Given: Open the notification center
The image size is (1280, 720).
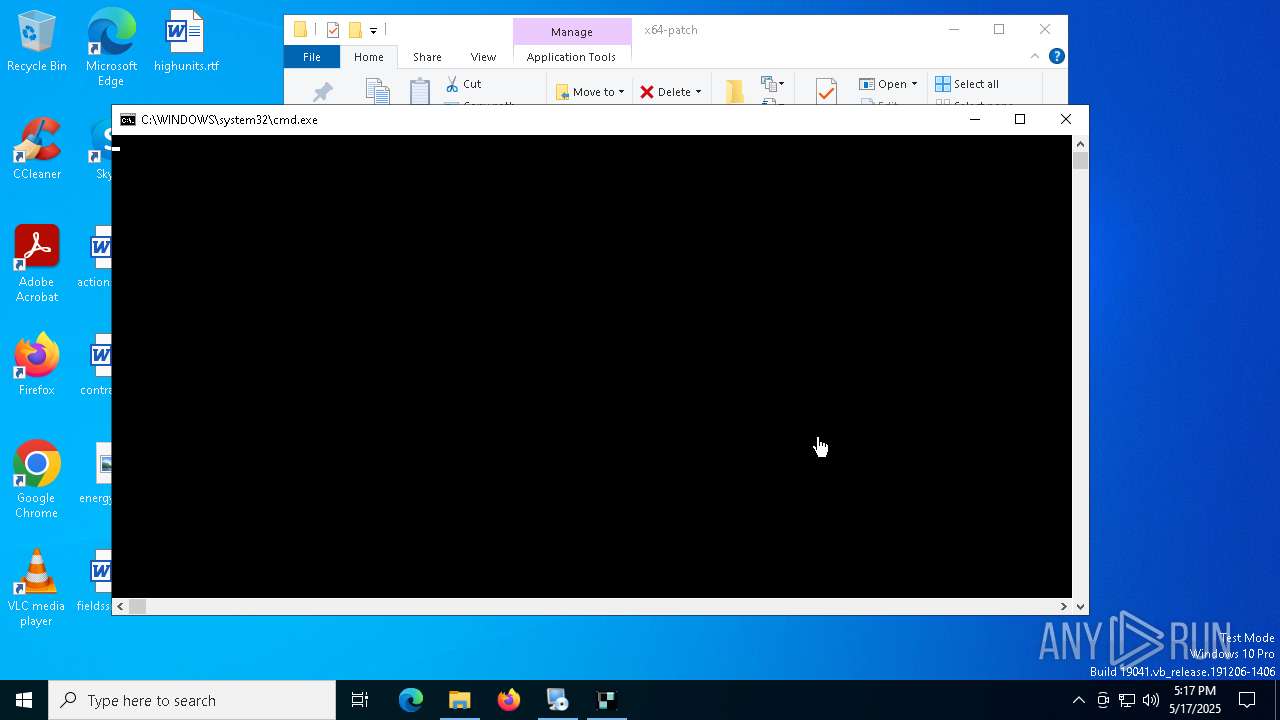Looking at the screenshot, I should click(1247, 700).
